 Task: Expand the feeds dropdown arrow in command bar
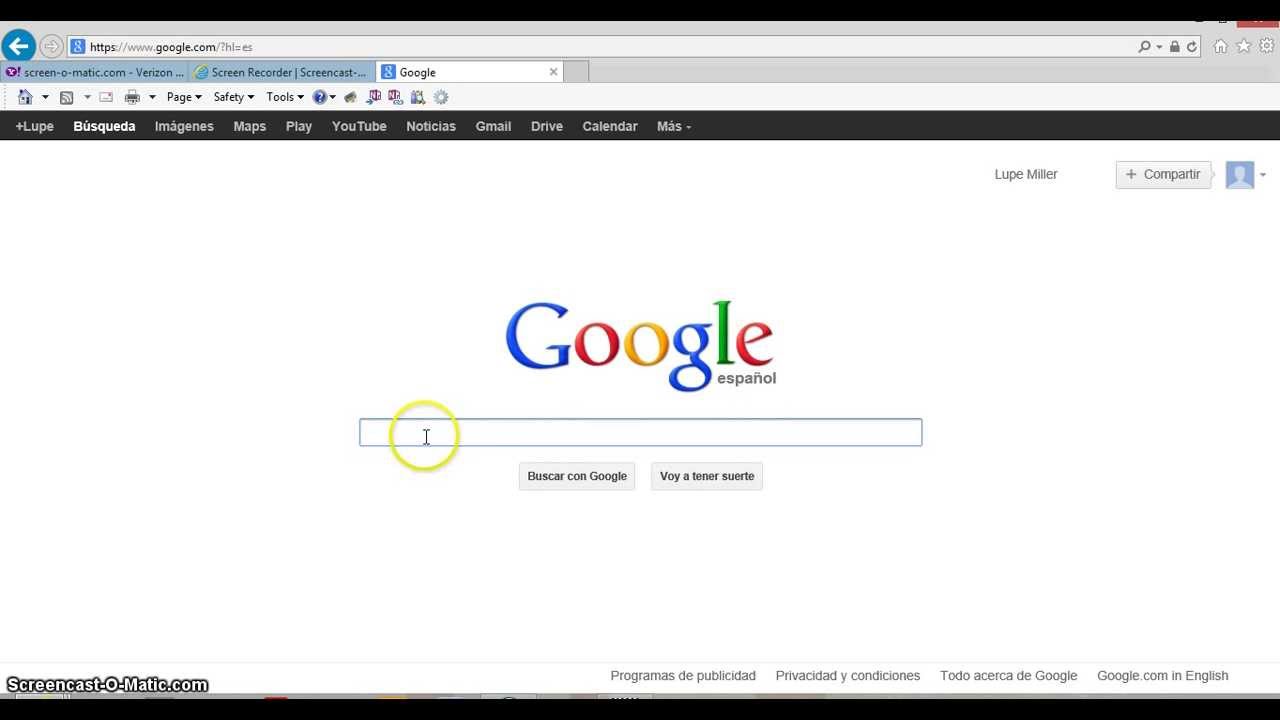point(87,97)
